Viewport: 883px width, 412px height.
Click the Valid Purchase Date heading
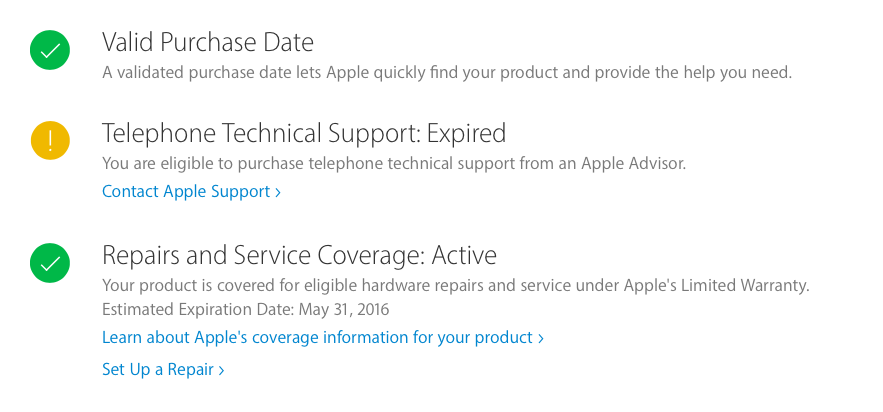tap(208, 43)
